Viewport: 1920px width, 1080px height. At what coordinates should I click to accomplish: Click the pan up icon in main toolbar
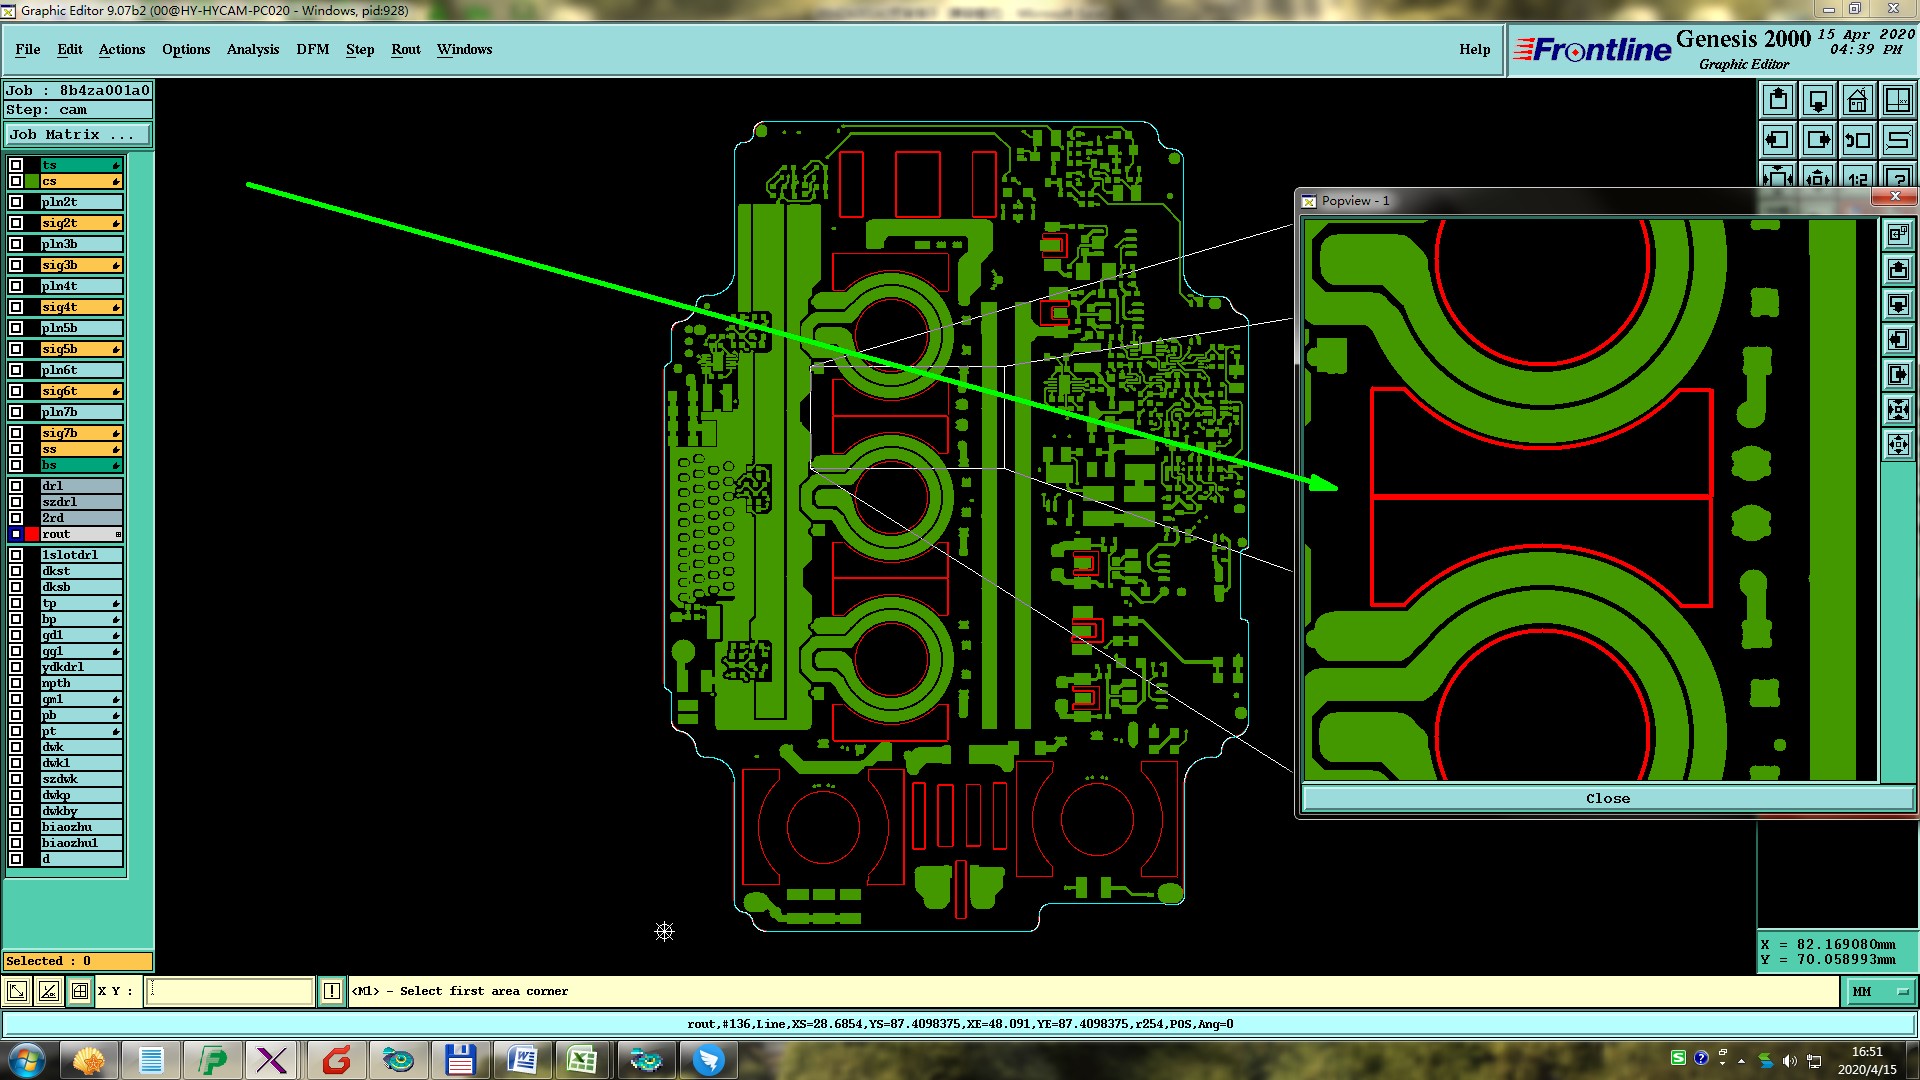(x=1778, y=100)
